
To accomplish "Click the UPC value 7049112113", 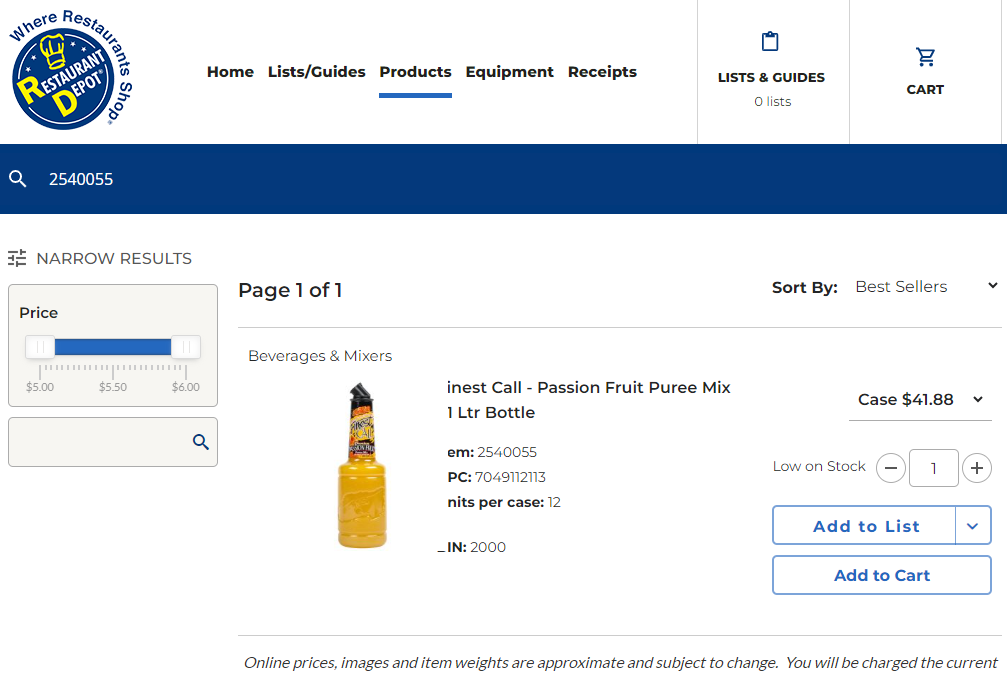I will 510,477.
